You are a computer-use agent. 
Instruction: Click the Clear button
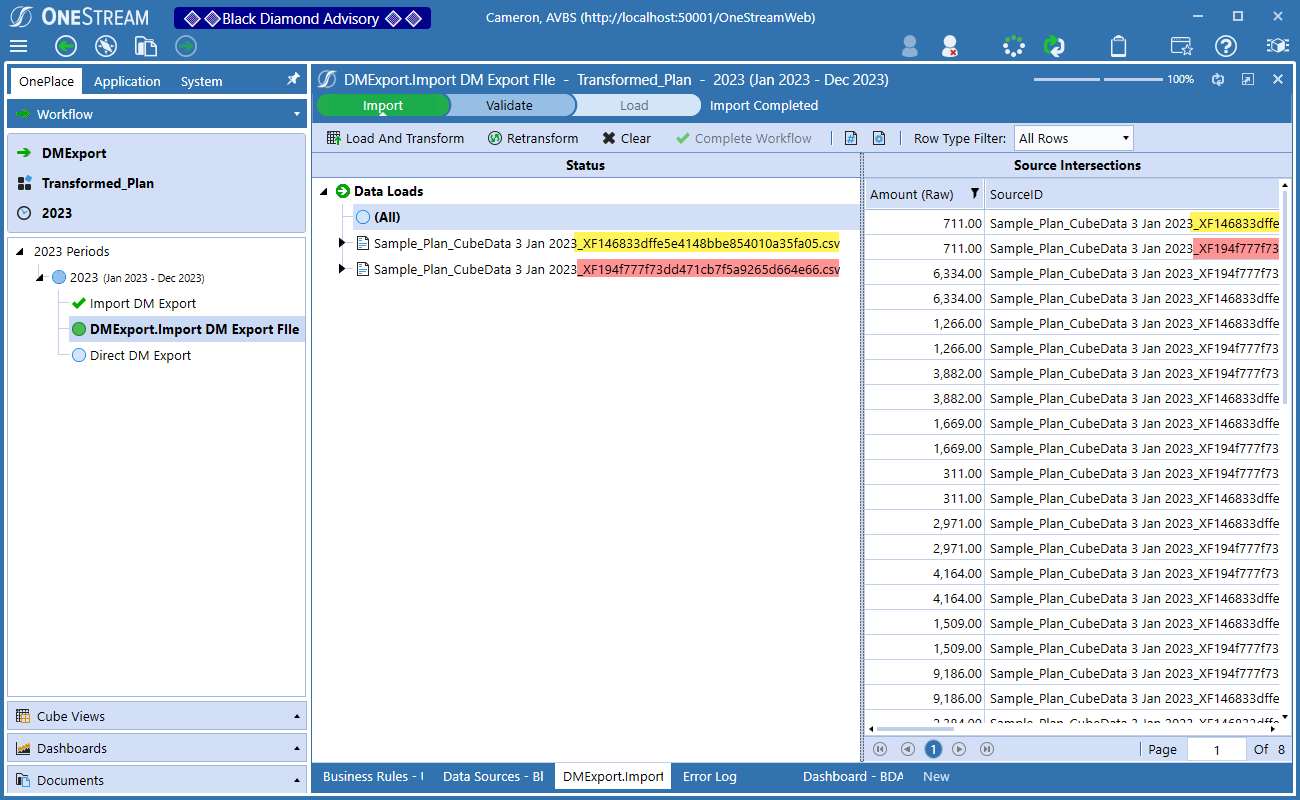pyautogui.click(x=626, y=138)
